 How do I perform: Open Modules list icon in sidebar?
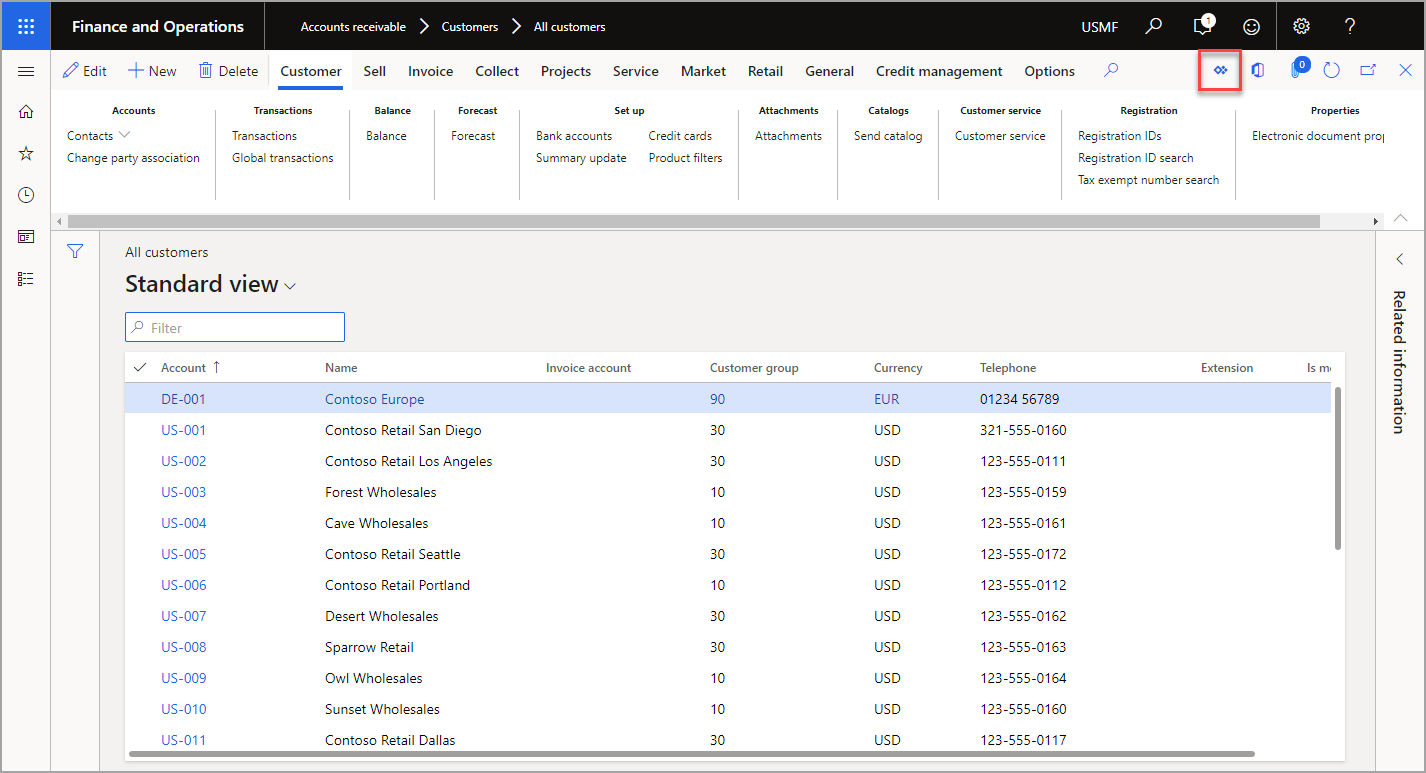[26, 279]
